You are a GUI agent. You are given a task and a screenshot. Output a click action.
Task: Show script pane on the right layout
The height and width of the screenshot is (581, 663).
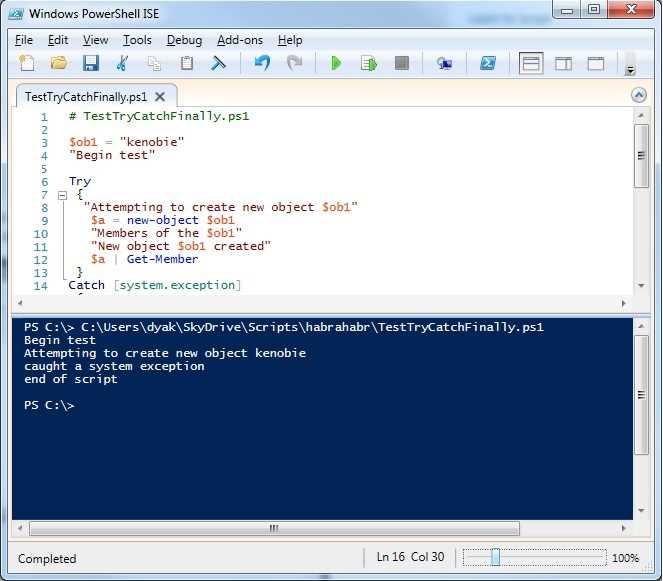coord(563,64)
